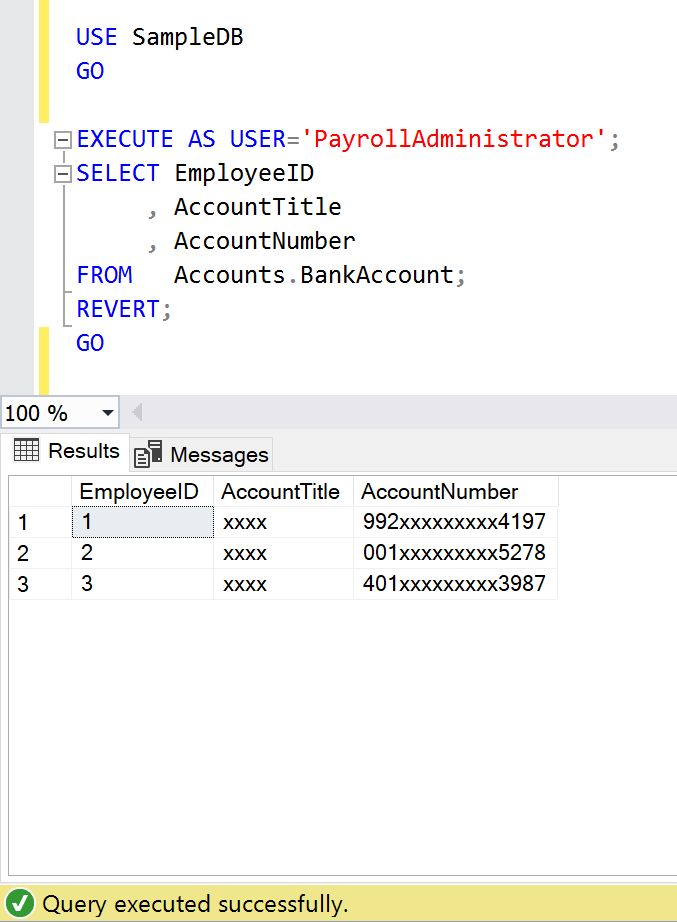Collapse the EXECUTE AS USER code block
Screen dimensions: 677x922
(63, 140)
